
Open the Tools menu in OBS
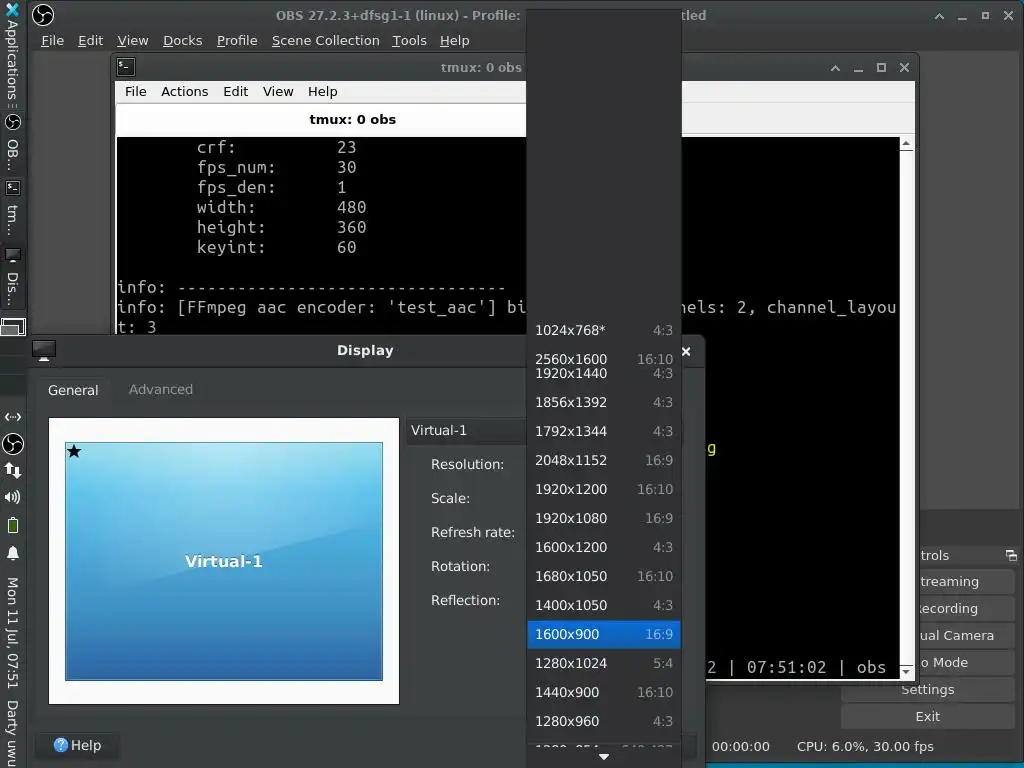[x=409, y=40]
